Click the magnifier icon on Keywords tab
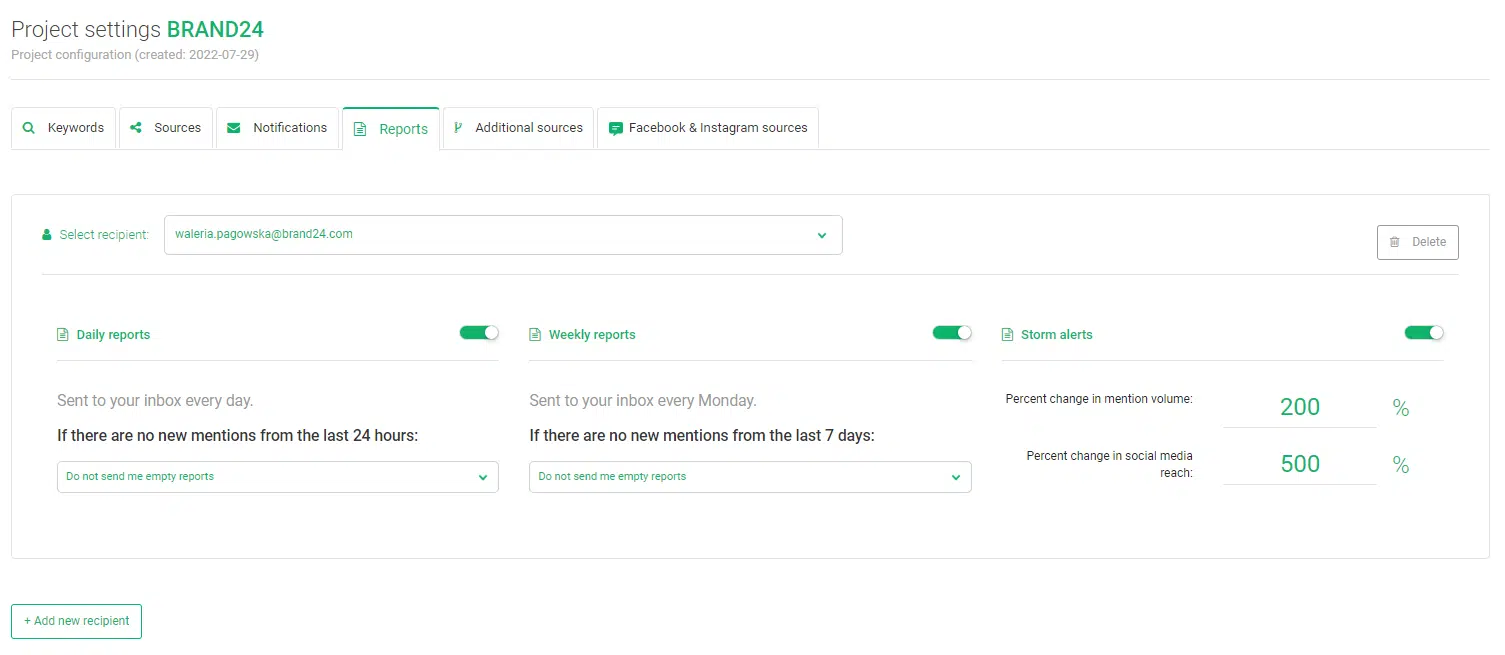This screenshot has height=655, width=1505. (x=29, y=128)
